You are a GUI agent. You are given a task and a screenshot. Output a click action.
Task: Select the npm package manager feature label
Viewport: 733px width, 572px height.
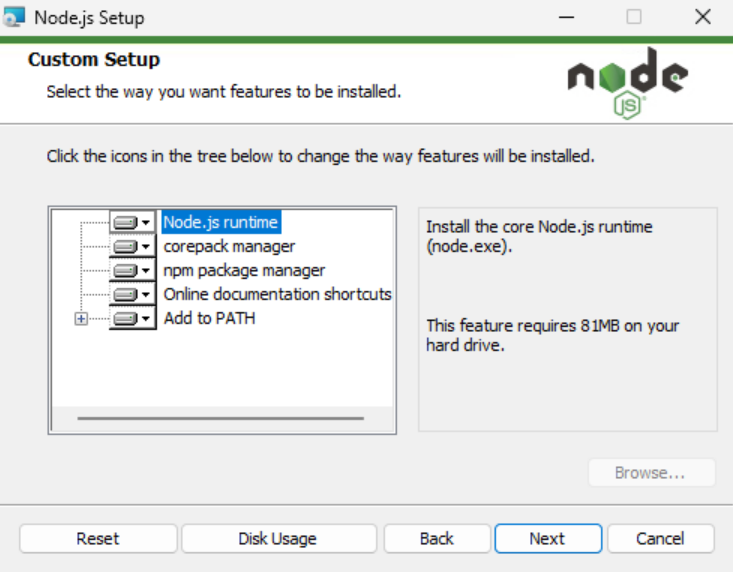244,270
